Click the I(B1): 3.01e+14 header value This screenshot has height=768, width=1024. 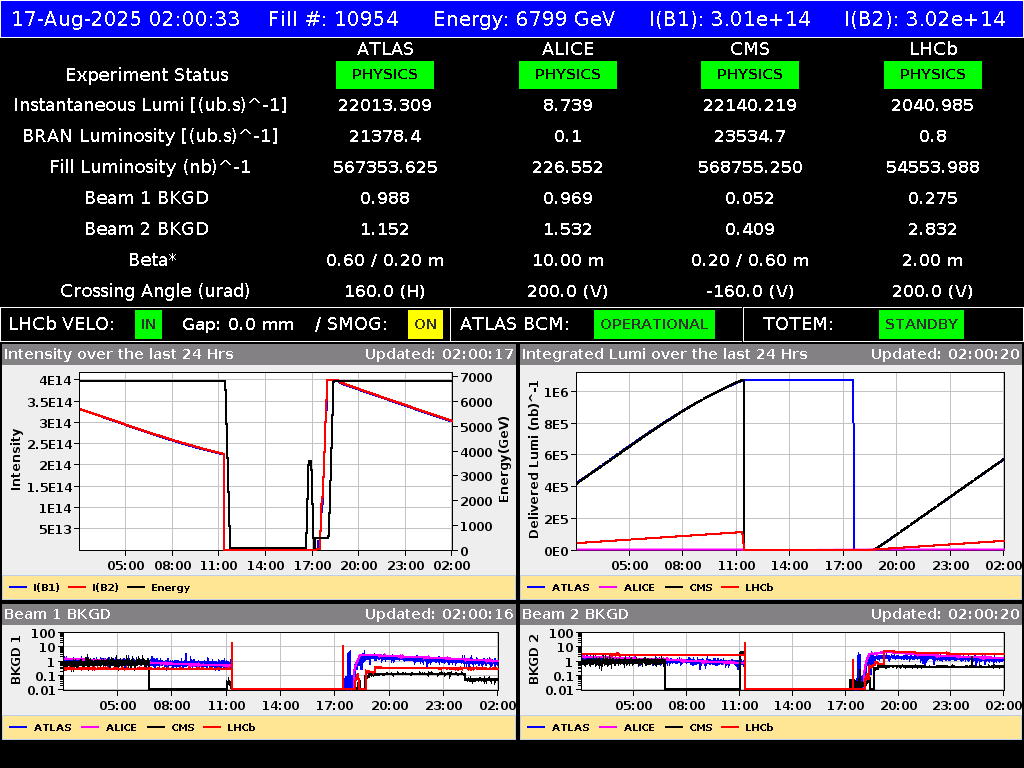click(729, 18)
